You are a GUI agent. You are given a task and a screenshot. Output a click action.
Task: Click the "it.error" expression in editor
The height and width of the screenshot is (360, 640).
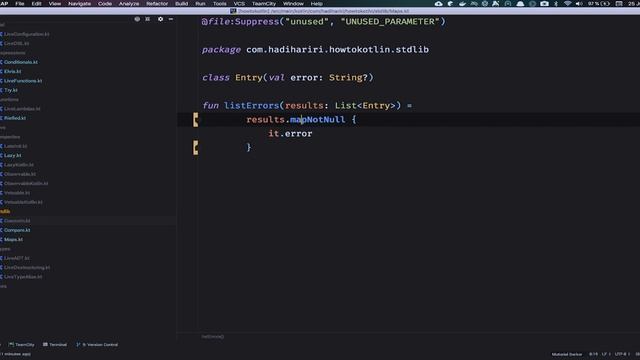(290, 133)
